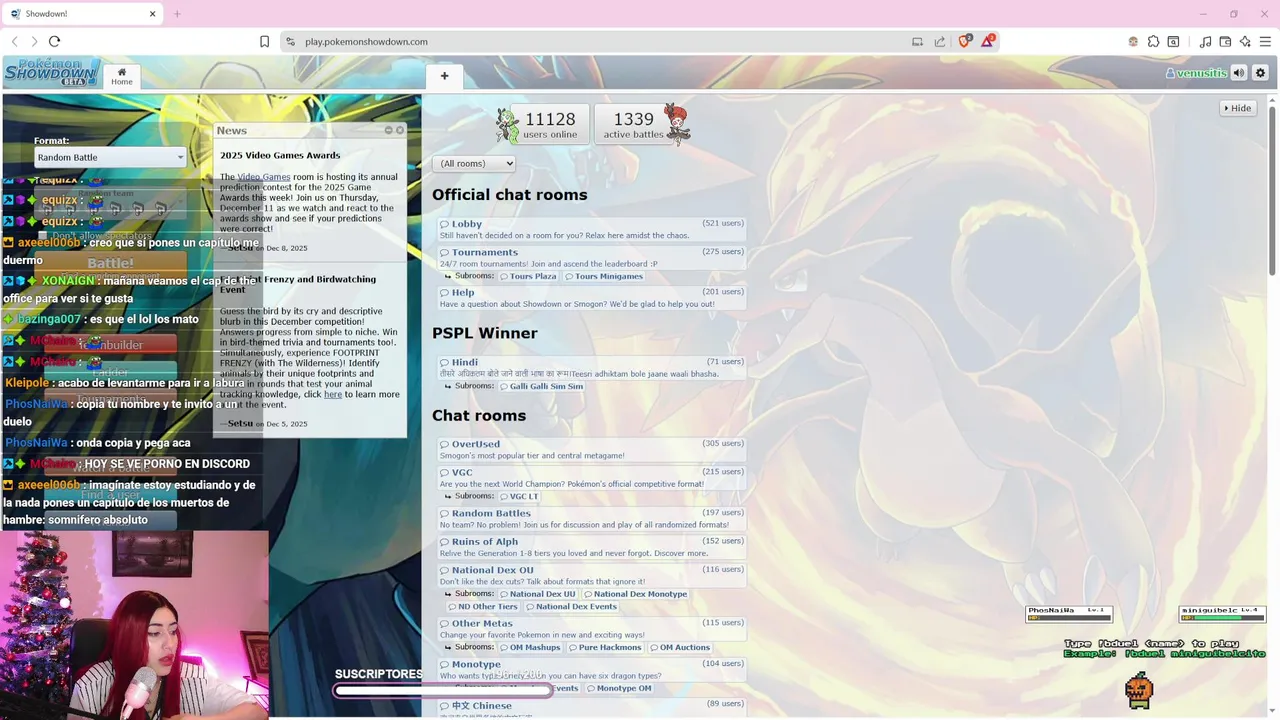The image size is (1280, 720).
Task: Open the National Dex Monotype subroom
Action: [636, 594]
